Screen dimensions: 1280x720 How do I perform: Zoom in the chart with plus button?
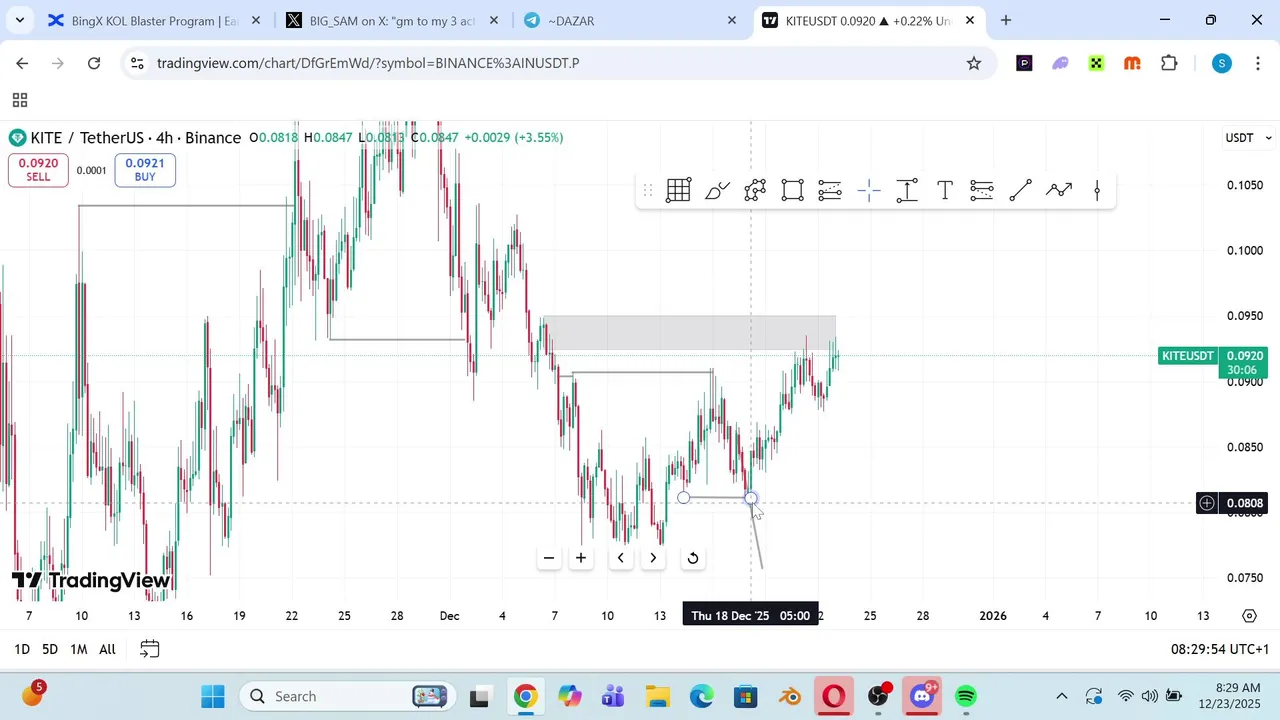click(581, 558)
